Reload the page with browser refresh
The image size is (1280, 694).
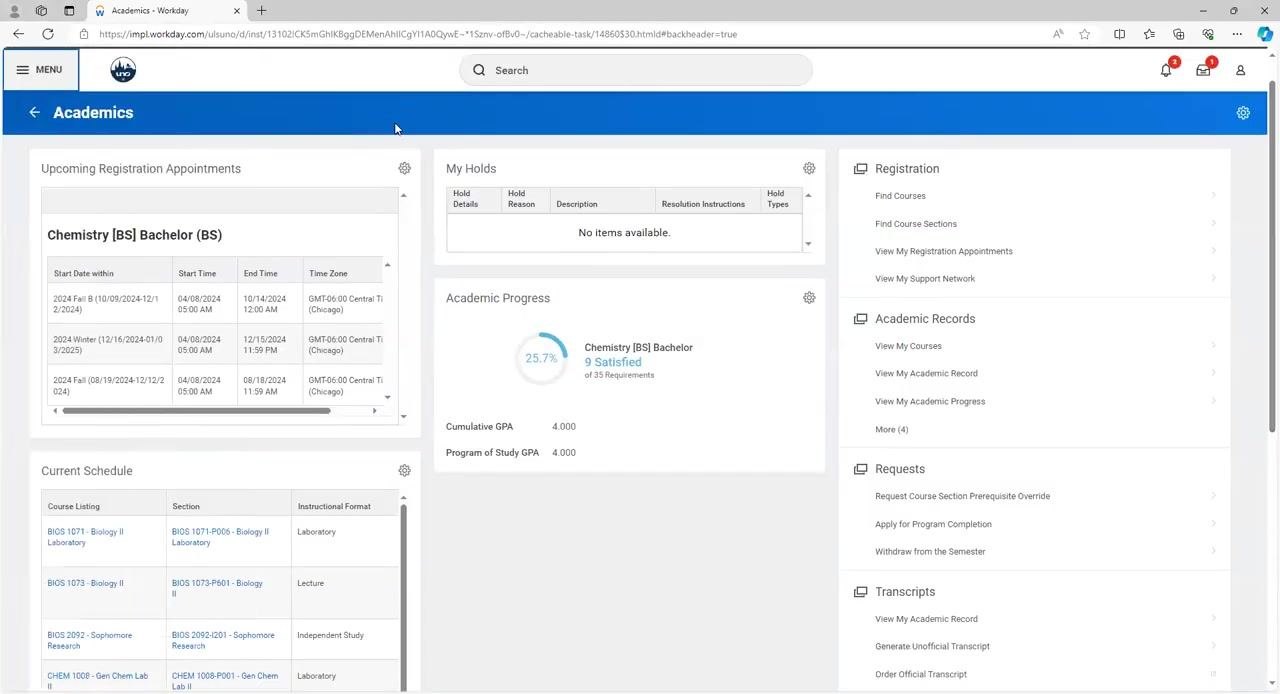[47, 34]
